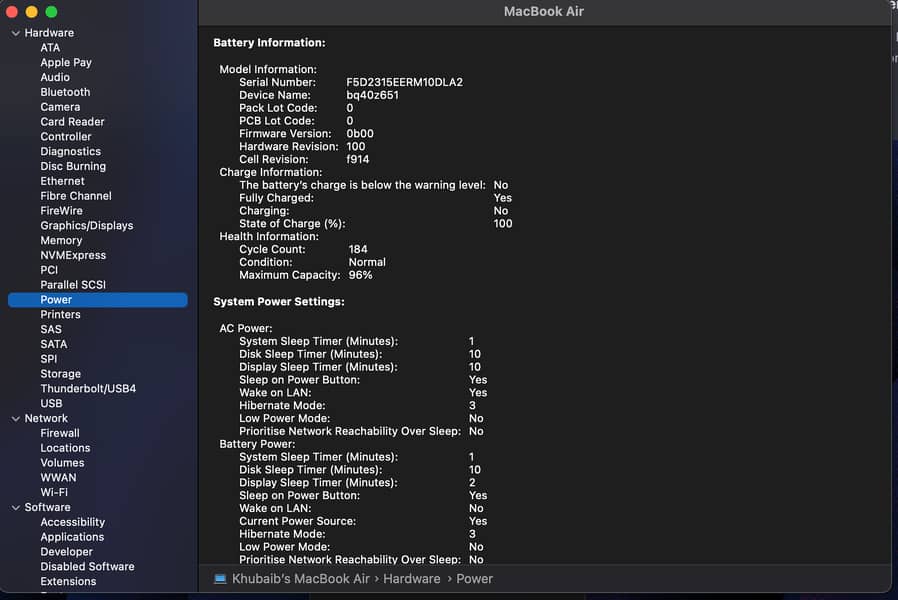898x600 pixels.
Task: Select Memory in the hardware list
Action: pyautogui.click(x=61, y=241)
